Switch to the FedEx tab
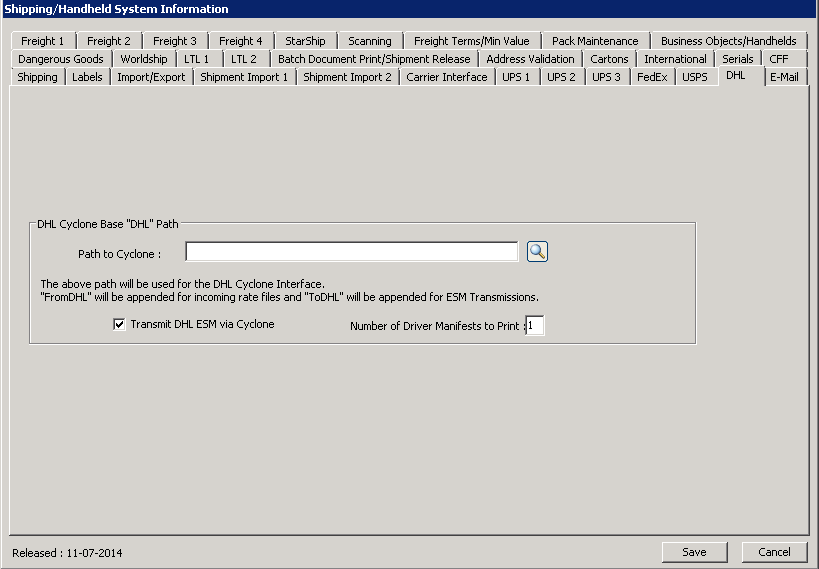The width and height of the screenshot is (819, 569). pyautogui.click(x=651, y=77)
